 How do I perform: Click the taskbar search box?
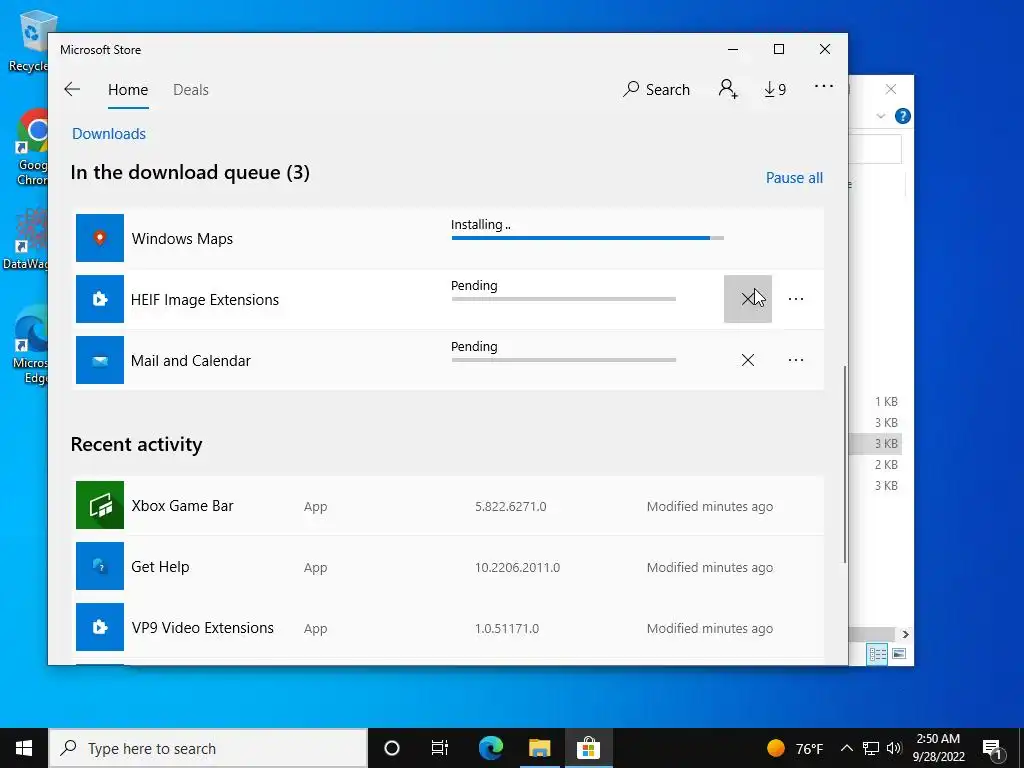(x=208, y=748)
